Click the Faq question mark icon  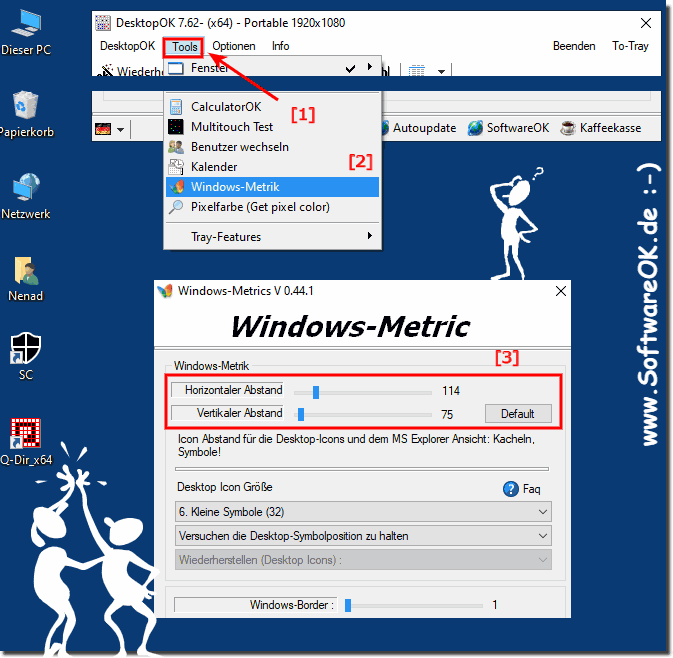pos(510,489)
